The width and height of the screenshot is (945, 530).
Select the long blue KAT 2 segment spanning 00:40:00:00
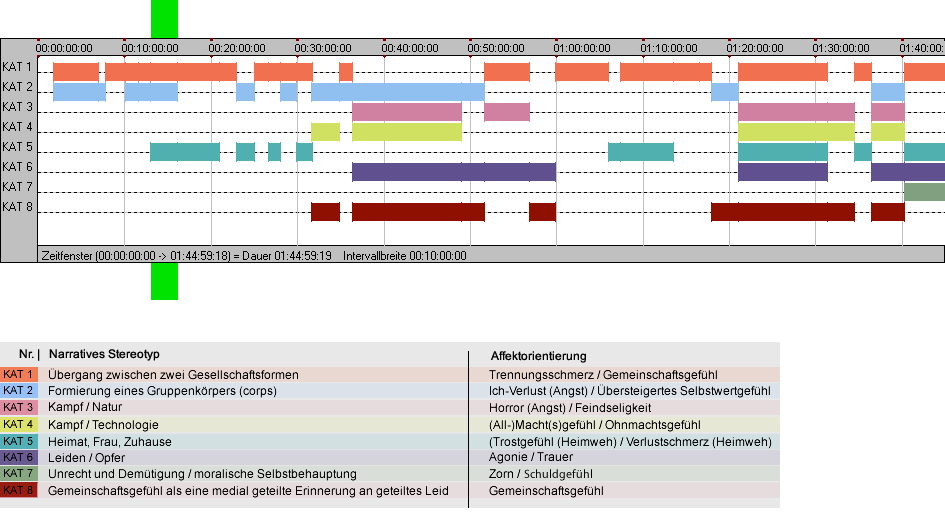(398, 92)
